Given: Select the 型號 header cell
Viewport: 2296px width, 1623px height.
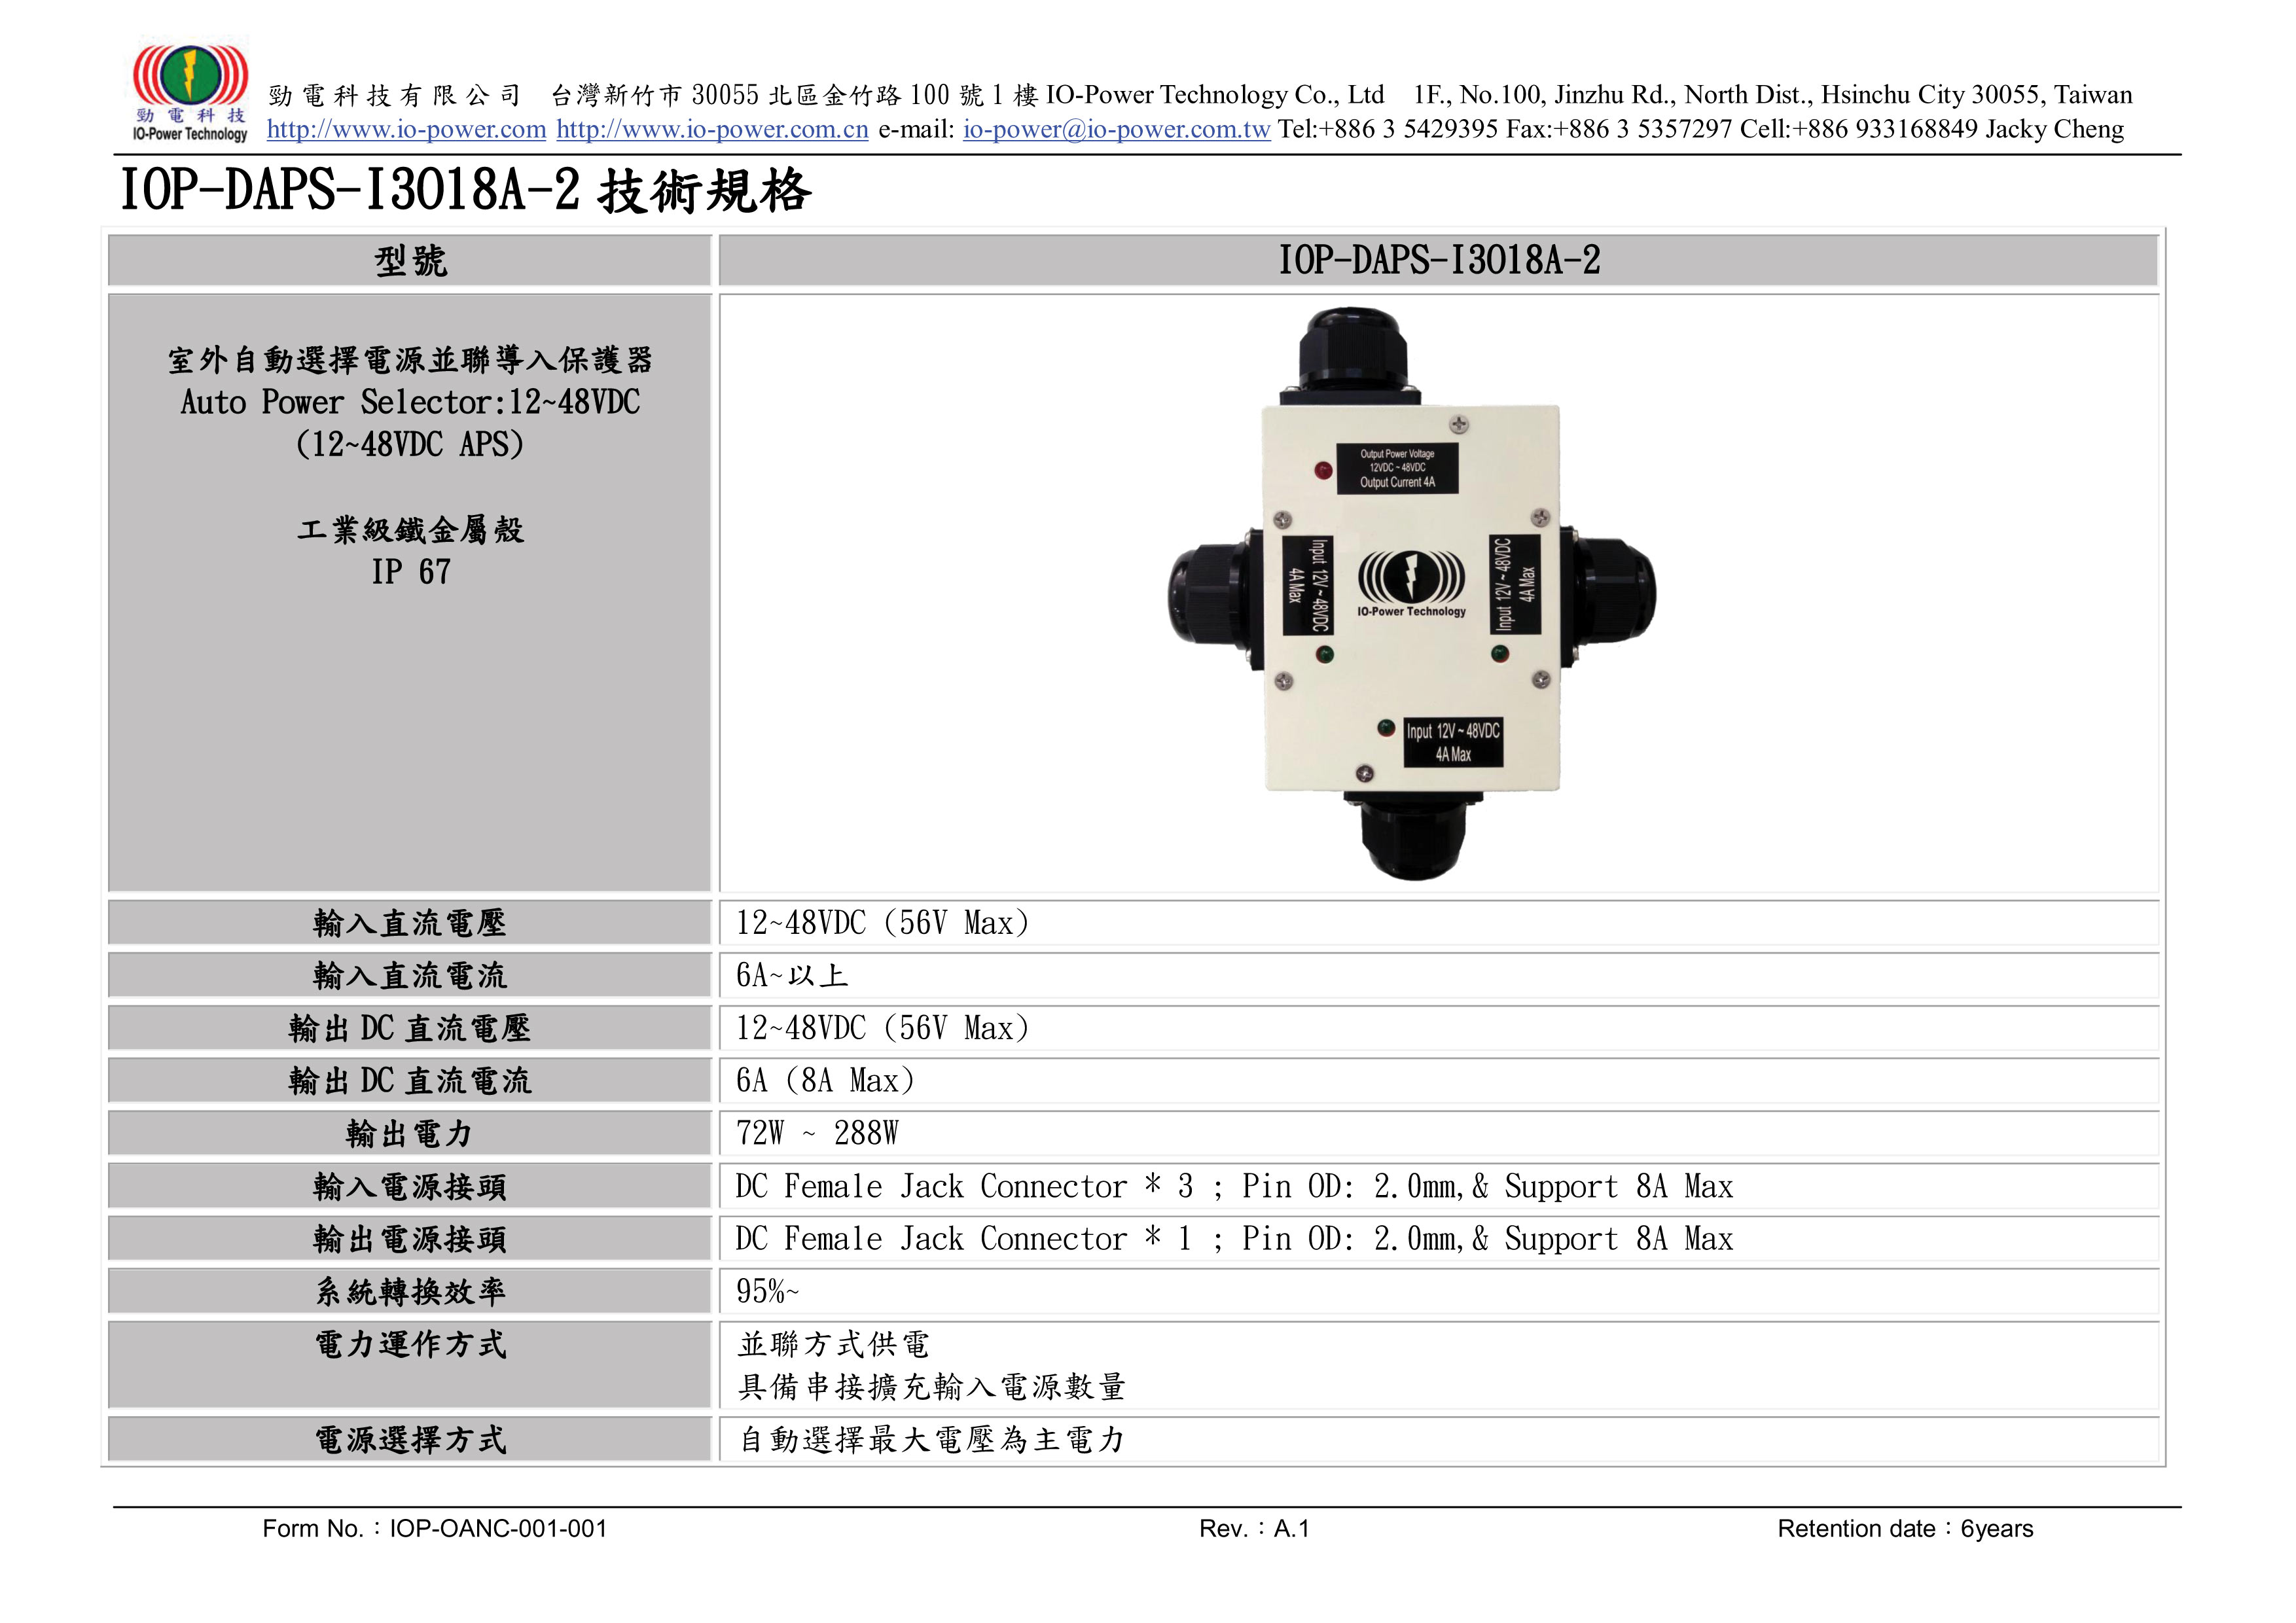Looking at the screenshot, I should coord(410,261).
